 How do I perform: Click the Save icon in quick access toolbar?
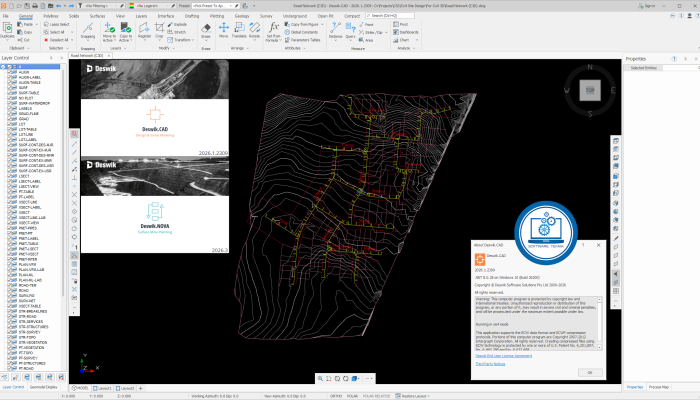pos(27,6)
